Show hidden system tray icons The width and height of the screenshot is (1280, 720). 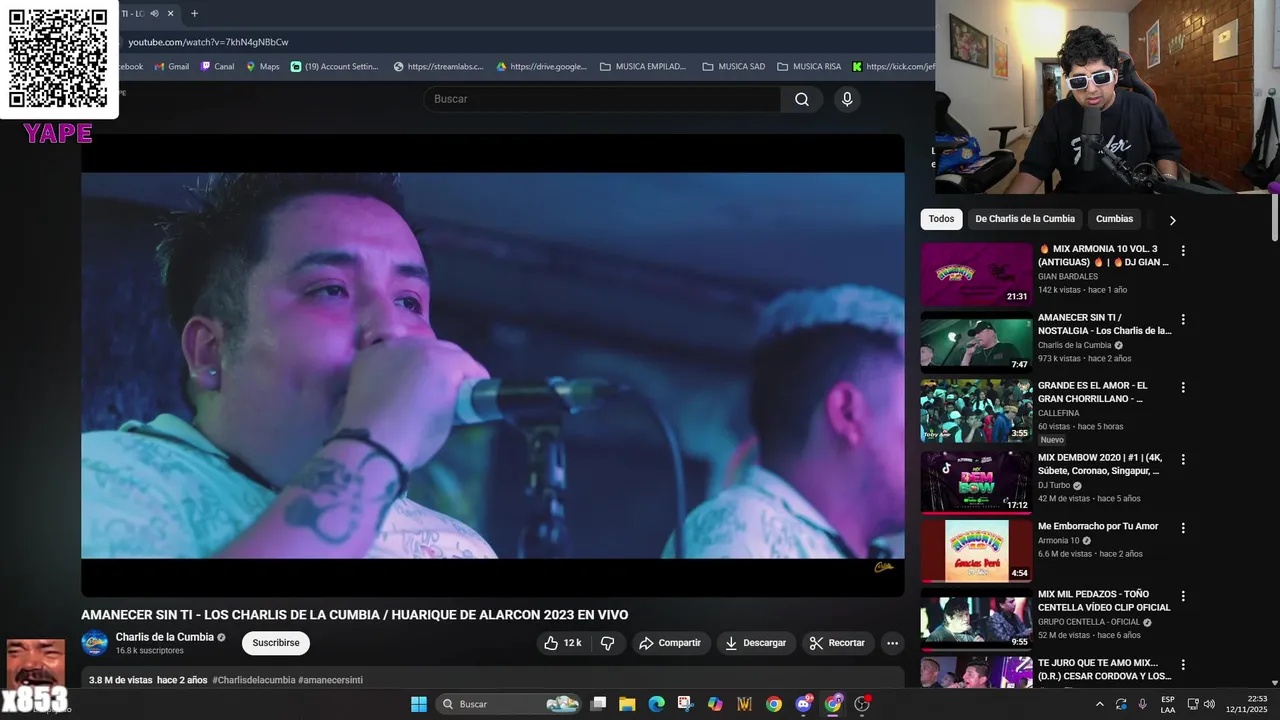point(1100,704)
